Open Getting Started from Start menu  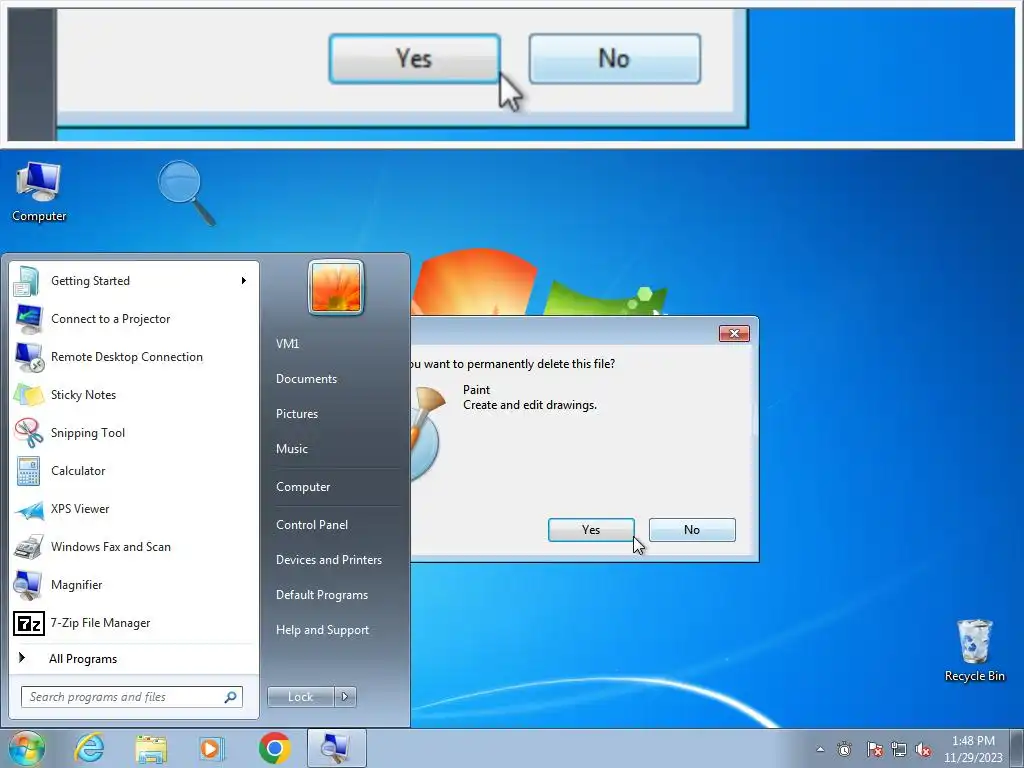click(135, 281)
